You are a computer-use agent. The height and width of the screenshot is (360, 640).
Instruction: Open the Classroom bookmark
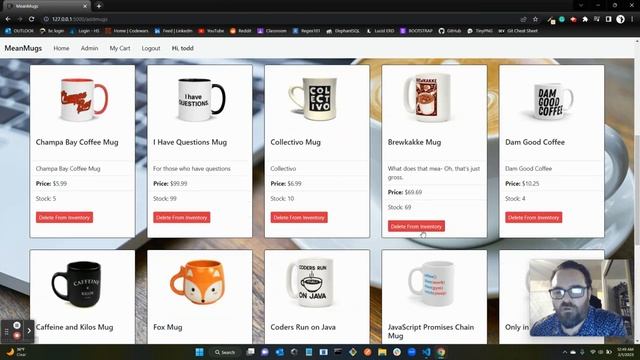point(272,31)
